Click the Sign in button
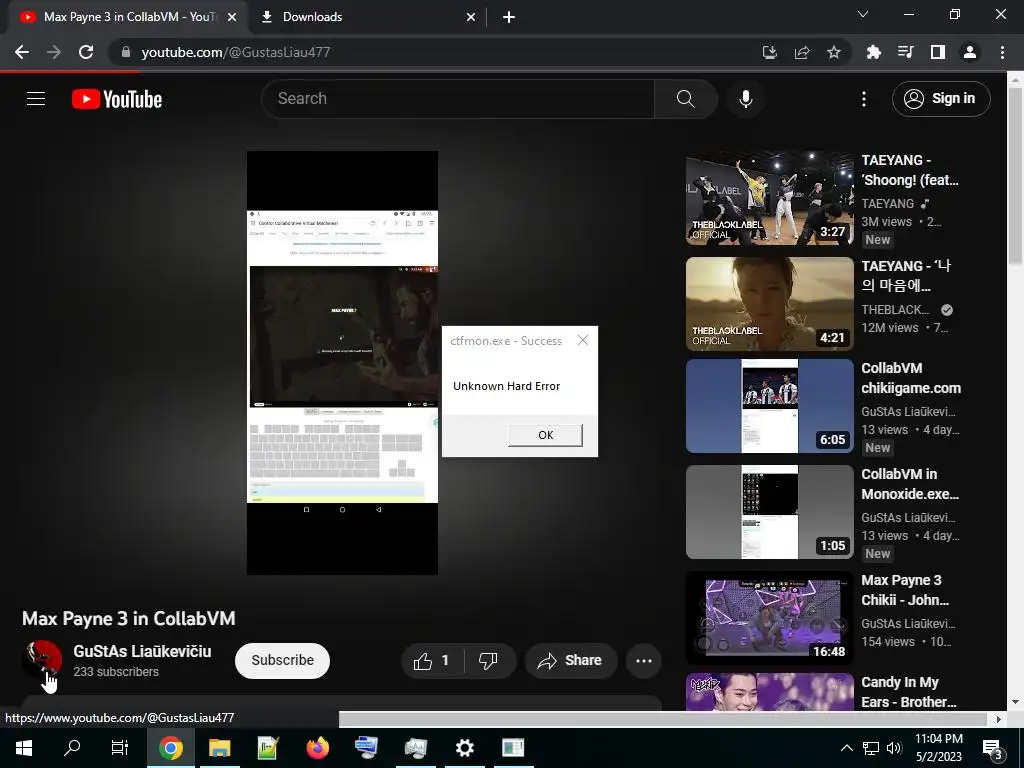This screenshot has height=768, width=1024. click(x=941, y=99)
